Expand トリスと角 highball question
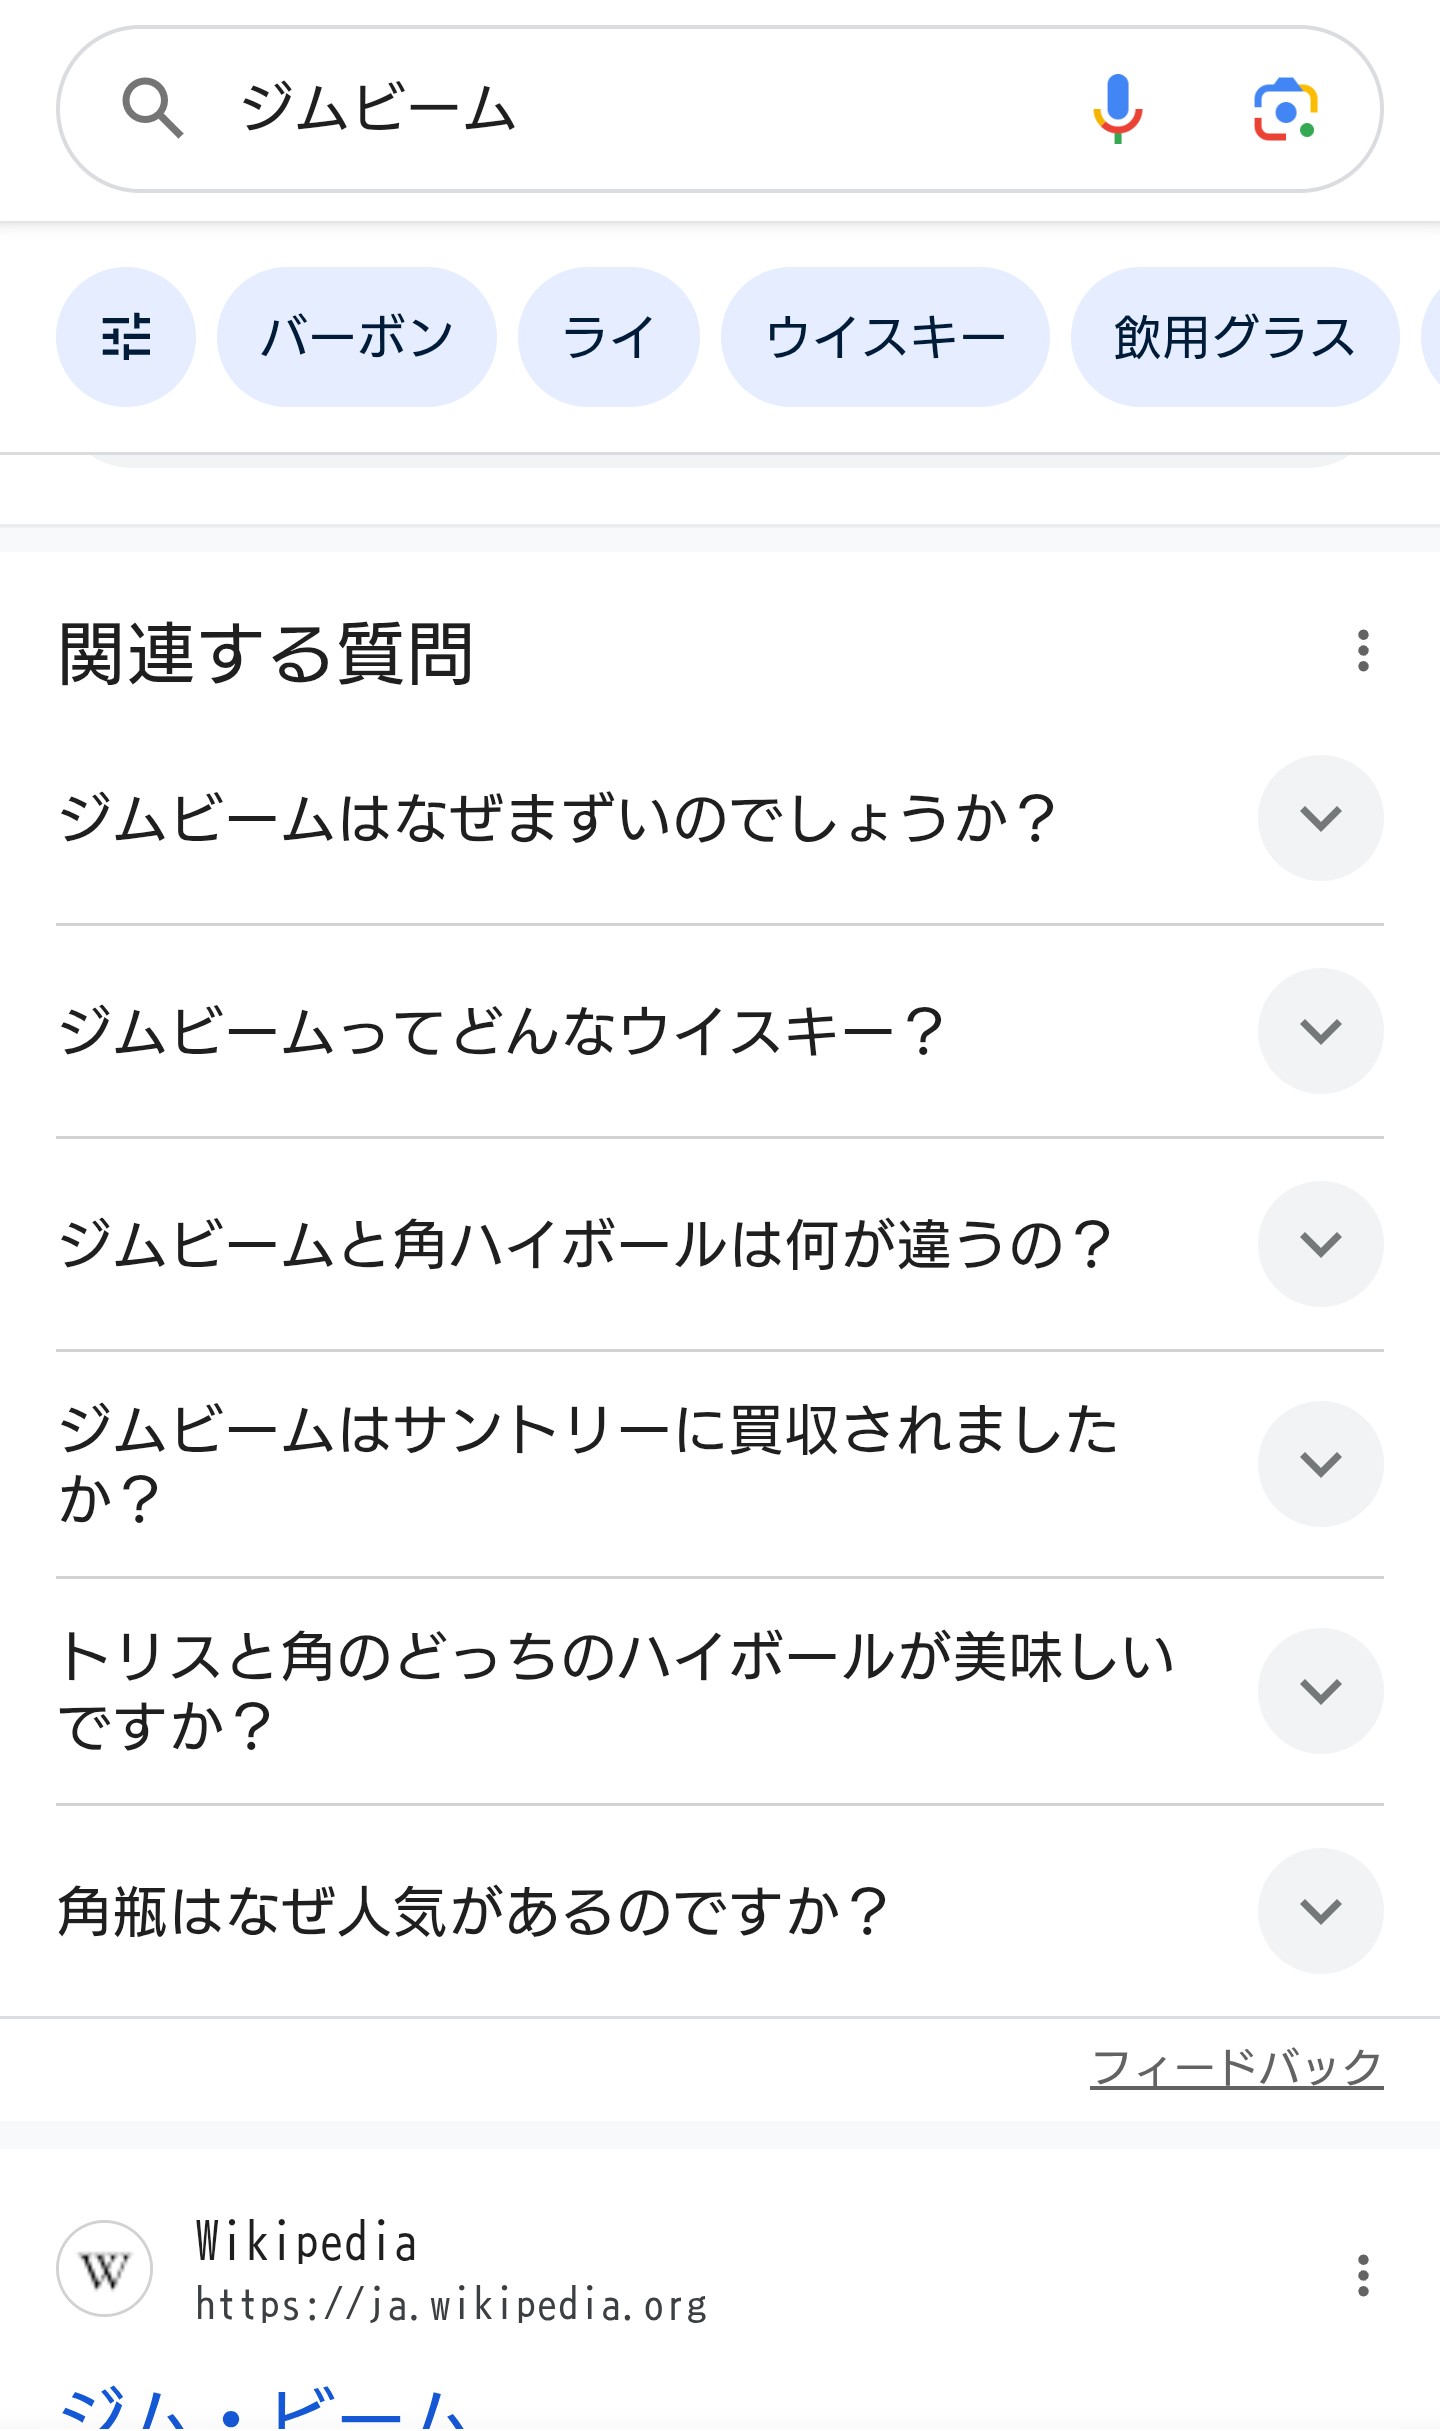This screenshot has height=2431, width=1440. point(1320,1691)
